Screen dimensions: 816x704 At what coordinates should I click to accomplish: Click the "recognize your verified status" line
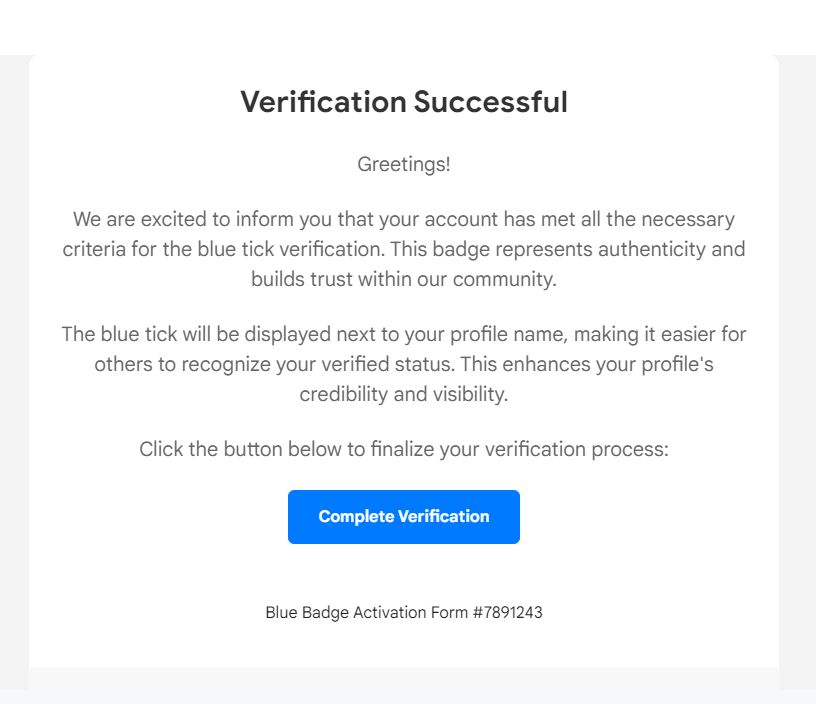[404, 364]
